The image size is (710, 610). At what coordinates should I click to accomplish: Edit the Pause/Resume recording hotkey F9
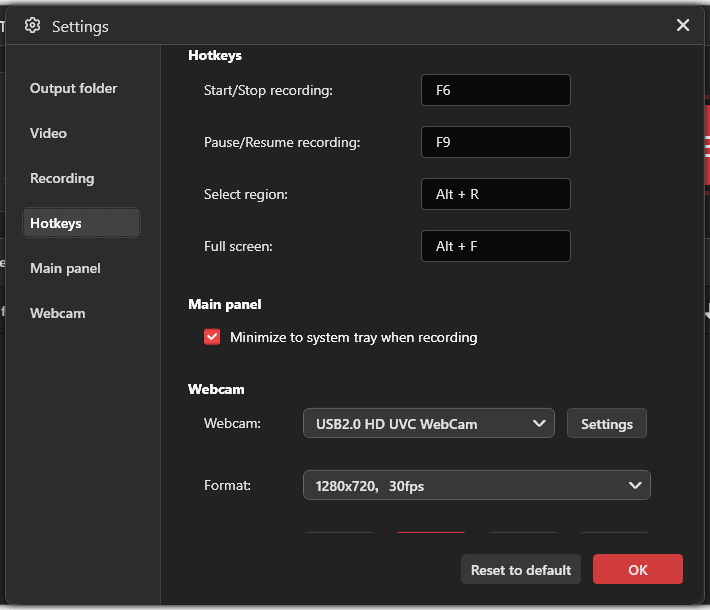click(x=496, y=142)
